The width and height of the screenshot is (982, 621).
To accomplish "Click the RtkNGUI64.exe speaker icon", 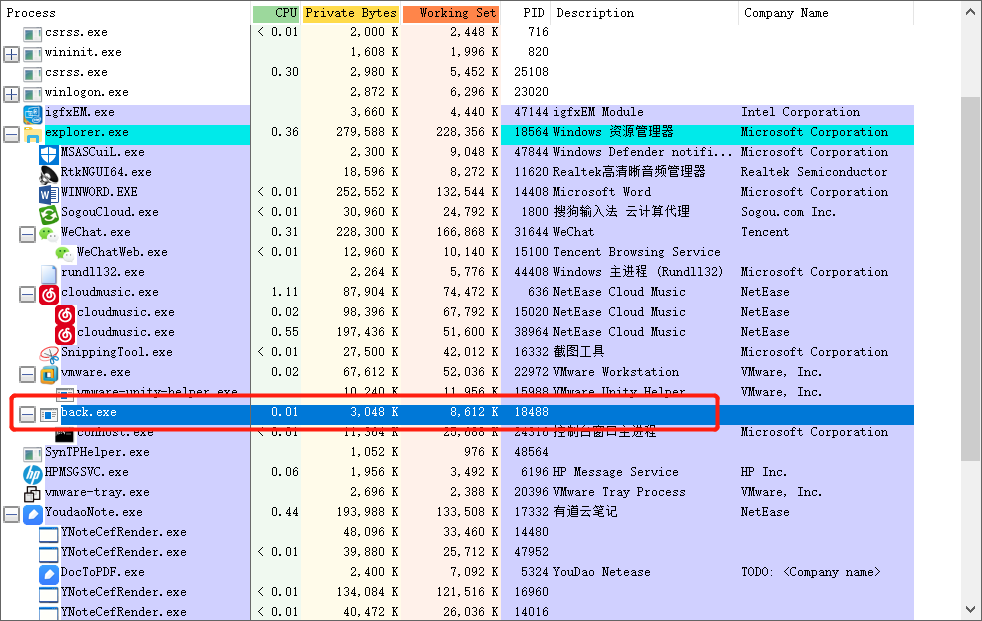I will coord(49,173).
